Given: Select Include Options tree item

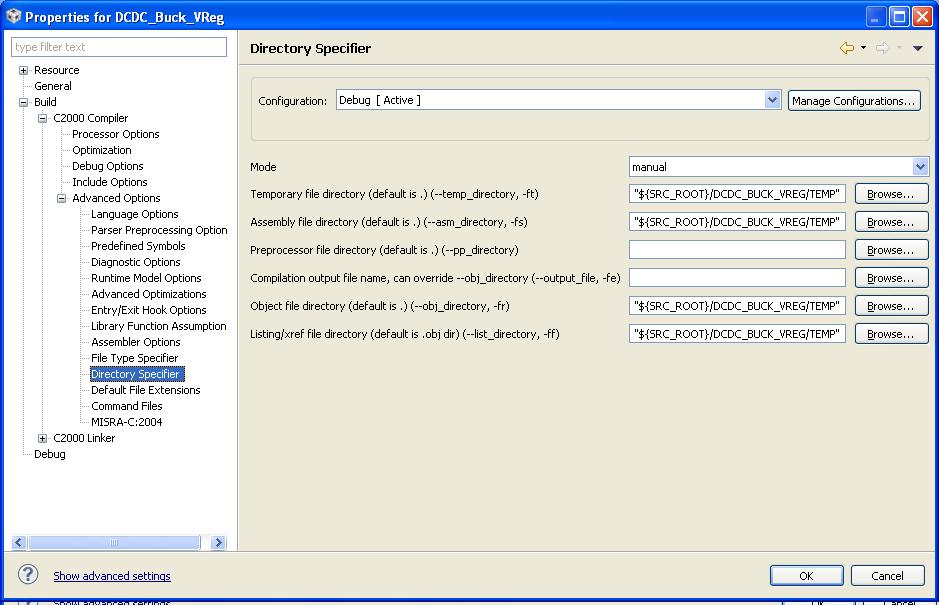Looking at the screenshot, I should tap(110, 182).
